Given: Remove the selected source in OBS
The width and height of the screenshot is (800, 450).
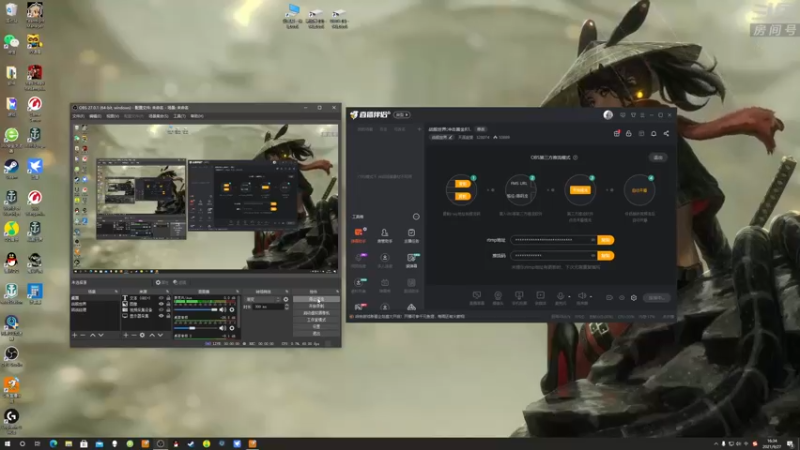Looking at the screenshot, I should click(134, 335).
